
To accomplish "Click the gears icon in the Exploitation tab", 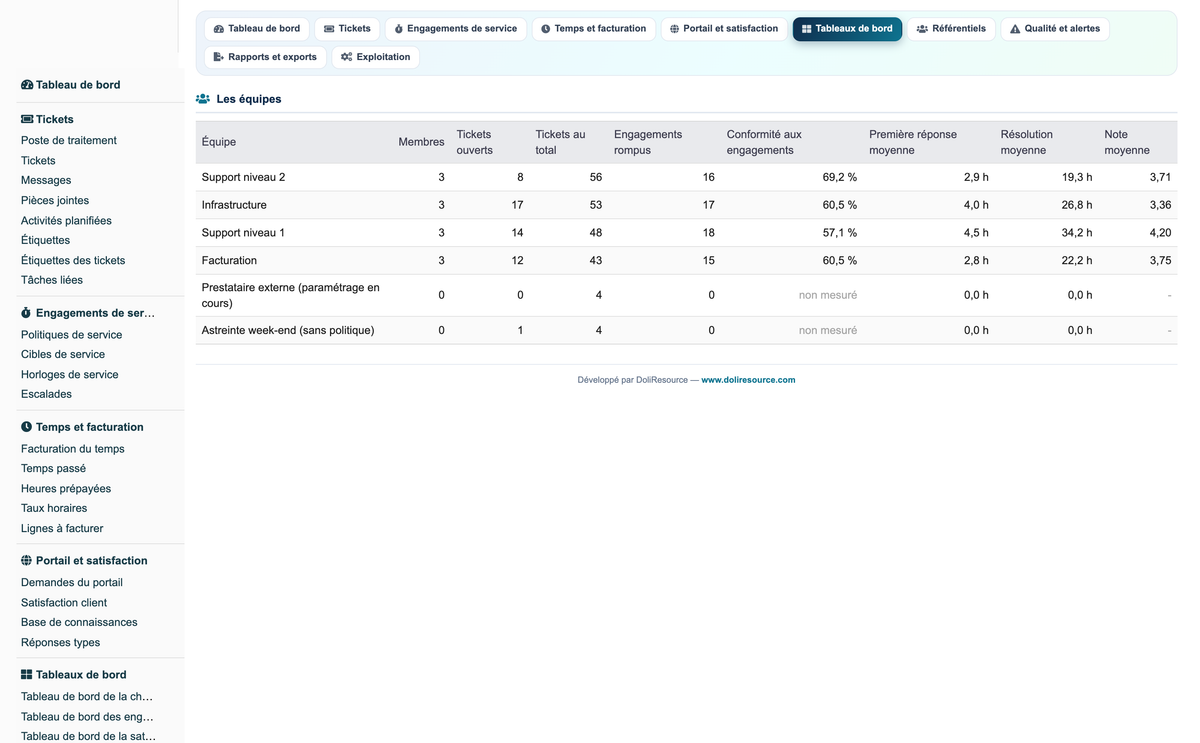I will [x=347, y=57].
